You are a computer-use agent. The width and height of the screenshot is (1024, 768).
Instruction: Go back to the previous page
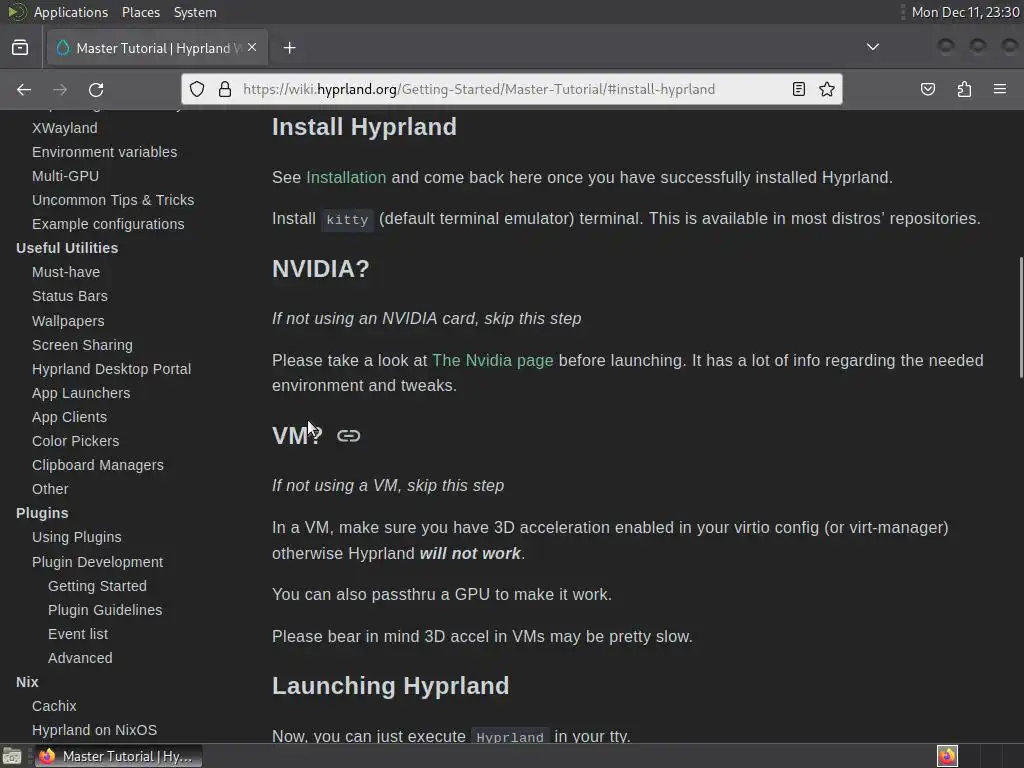point(24,89)
